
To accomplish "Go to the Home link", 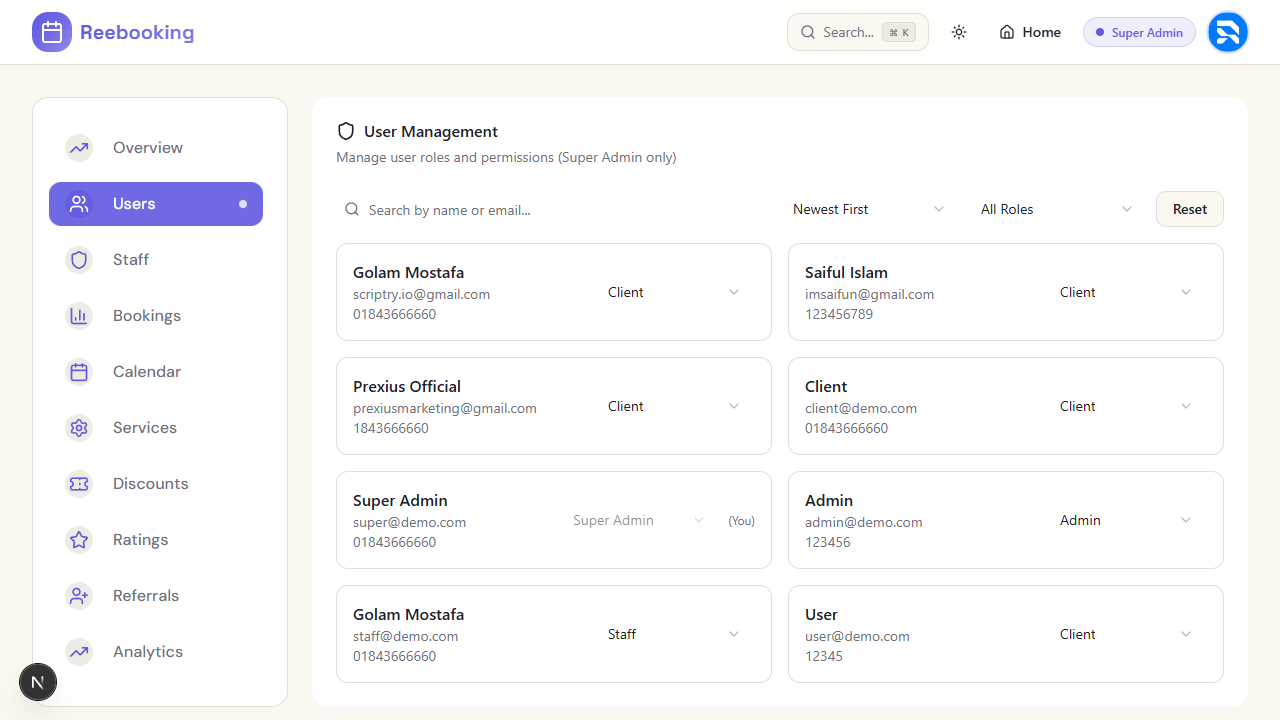I will click(x=1030, y=32).
